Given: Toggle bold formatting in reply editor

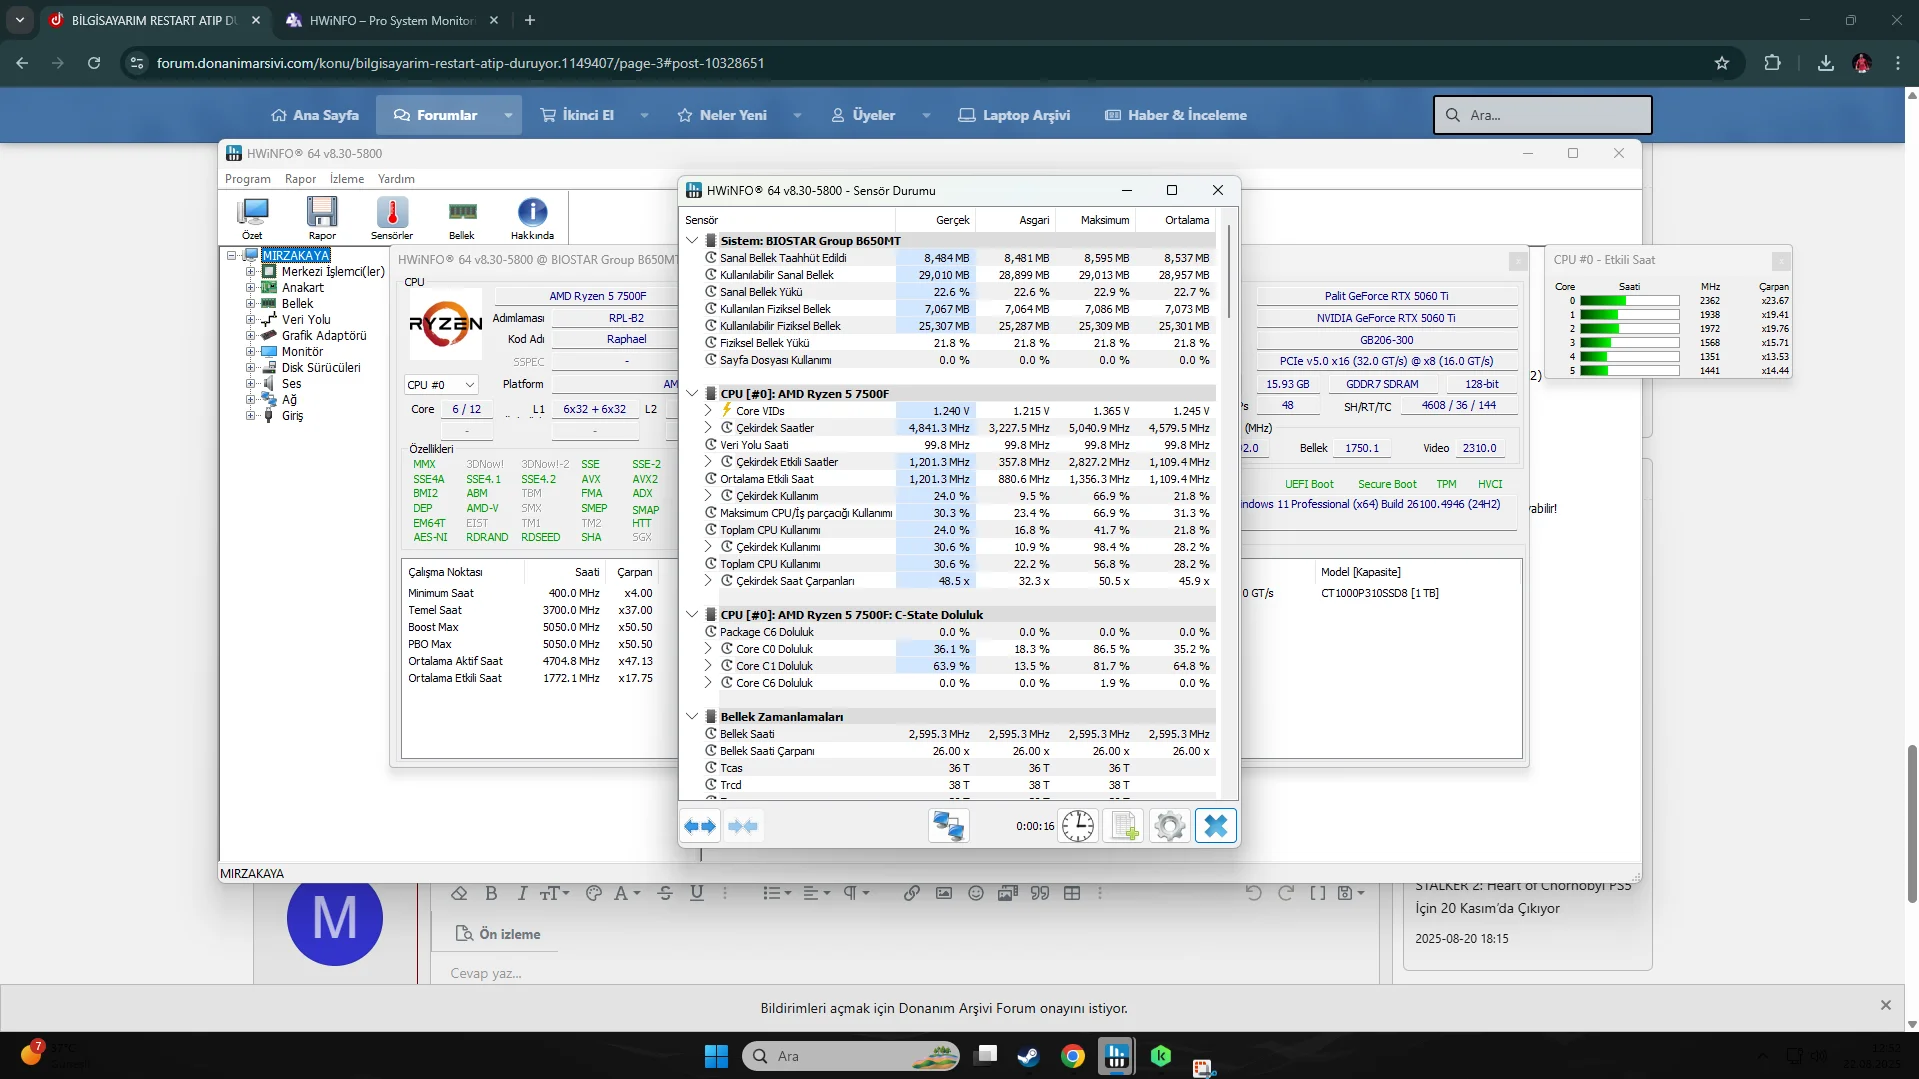Looking at the screenshot, I should 491,893.
